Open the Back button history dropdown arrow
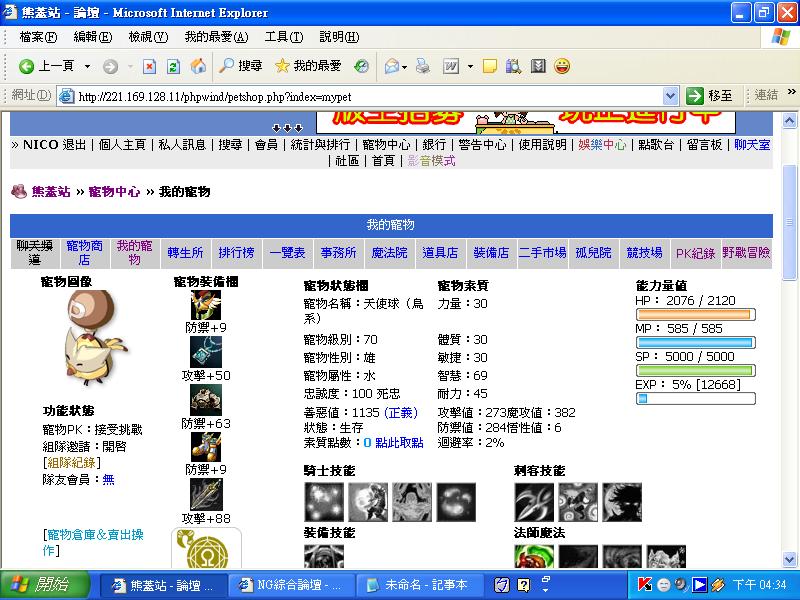Screen dimensions: 800x600 [88, 66]
